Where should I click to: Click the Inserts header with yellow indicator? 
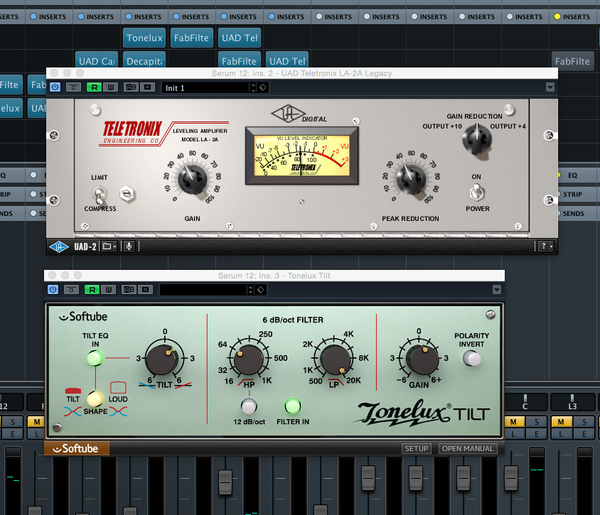pyautogui.click(x=572, y=17)
